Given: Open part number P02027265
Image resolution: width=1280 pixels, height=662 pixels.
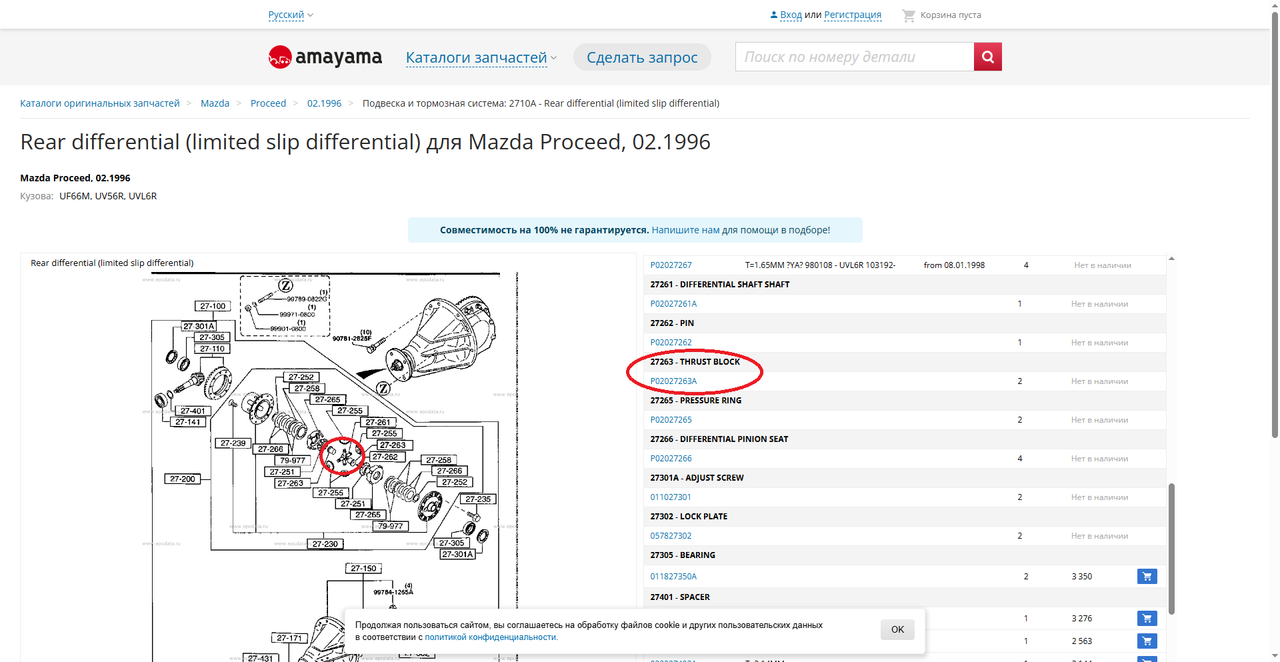Looking at the screenshot, I should tap(671, 420).
